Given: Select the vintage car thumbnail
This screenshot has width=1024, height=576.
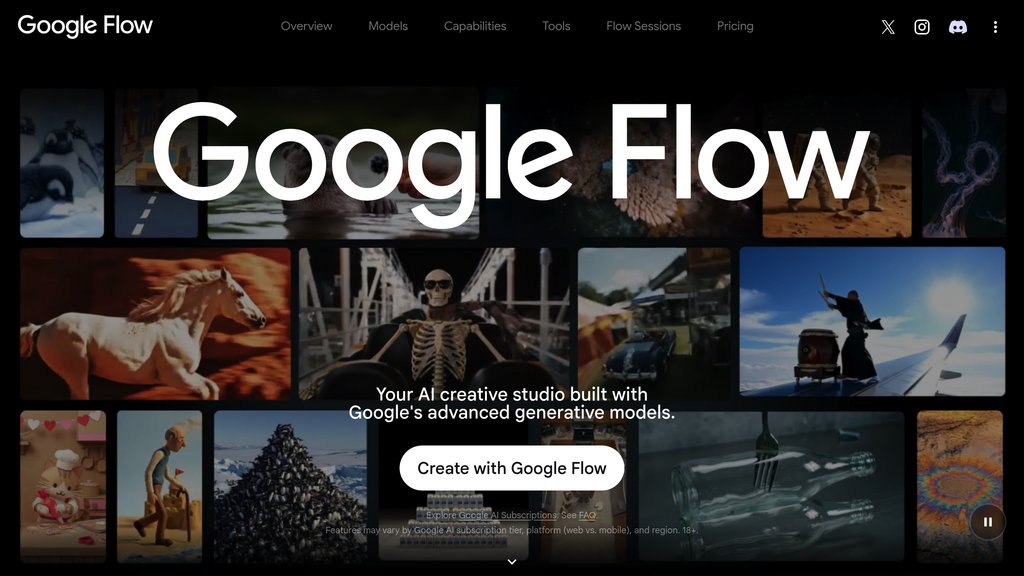Looking at the screenshot, I should pyautogui.click(x=654, y=324).
